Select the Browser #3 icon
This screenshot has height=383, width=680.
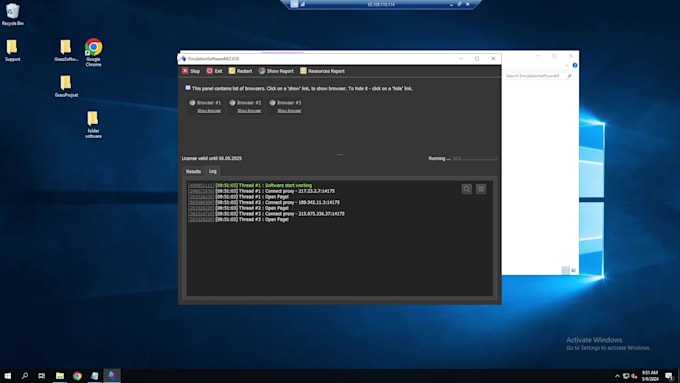pyautogui.click(x=272, y=103)
